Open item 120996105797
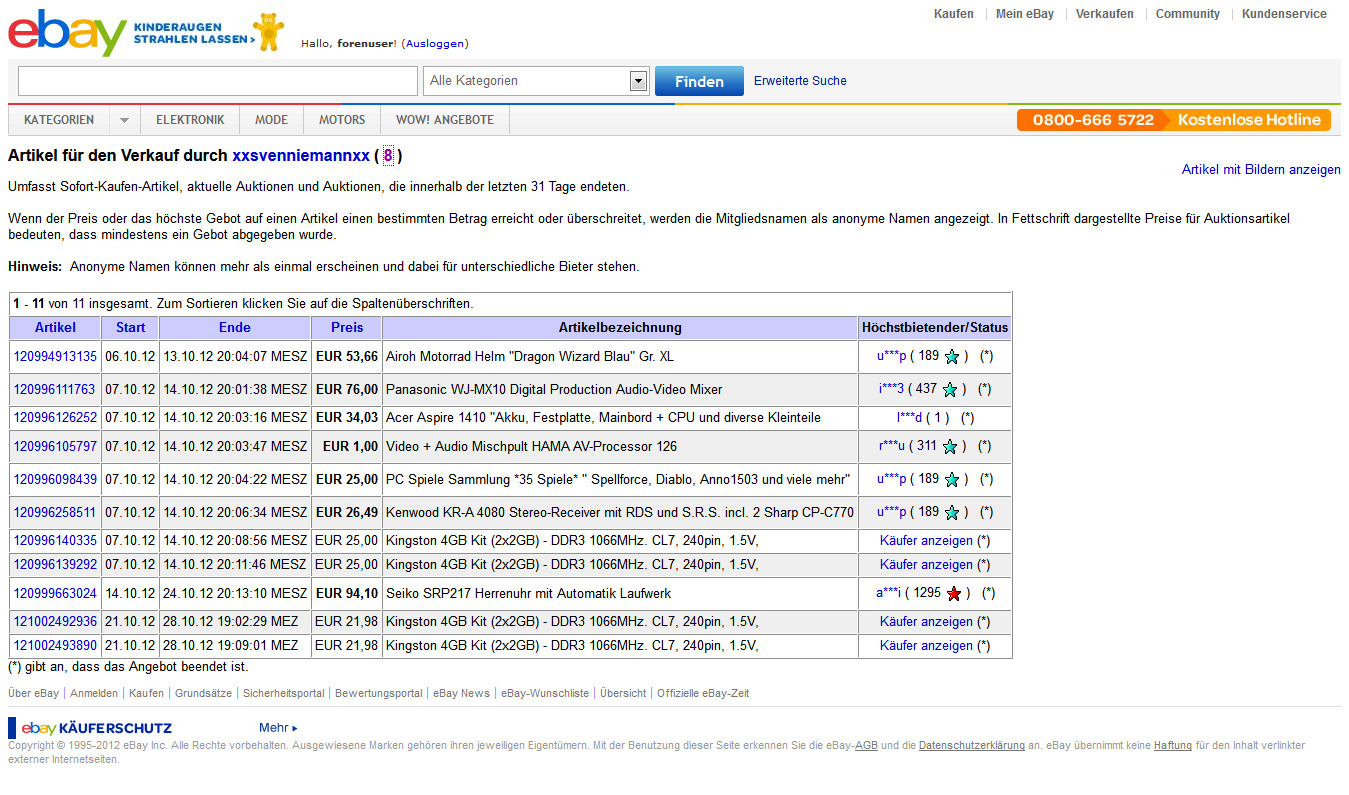1349x795 pixels. [55, 447]
